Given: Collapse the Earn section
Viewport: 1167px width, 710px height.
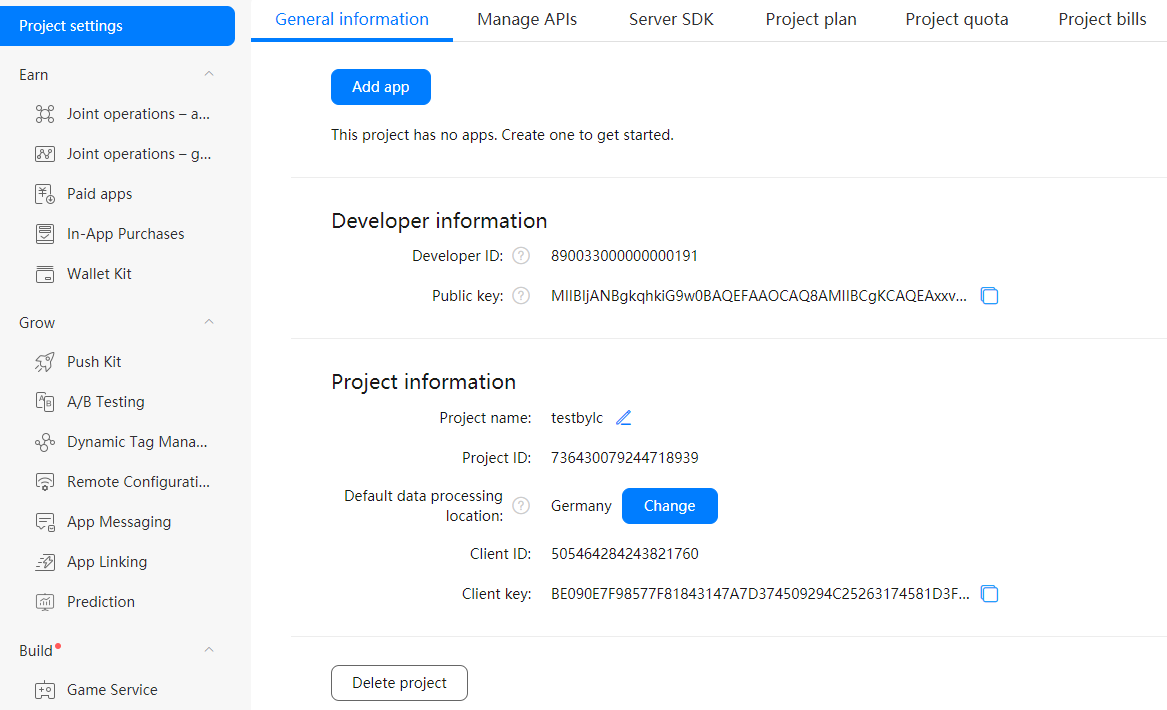Looking at the screenshot, I should tap(209, 75).
